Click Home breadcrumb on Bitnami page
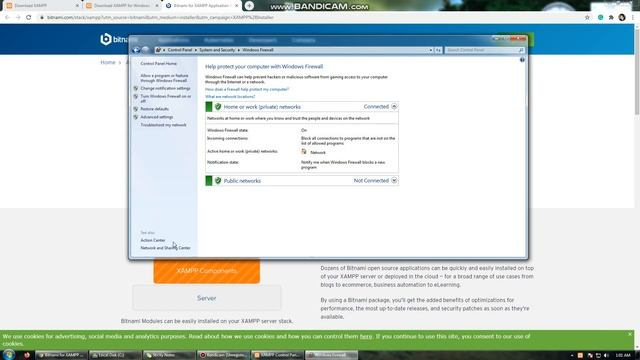 (x=108, y=62)
